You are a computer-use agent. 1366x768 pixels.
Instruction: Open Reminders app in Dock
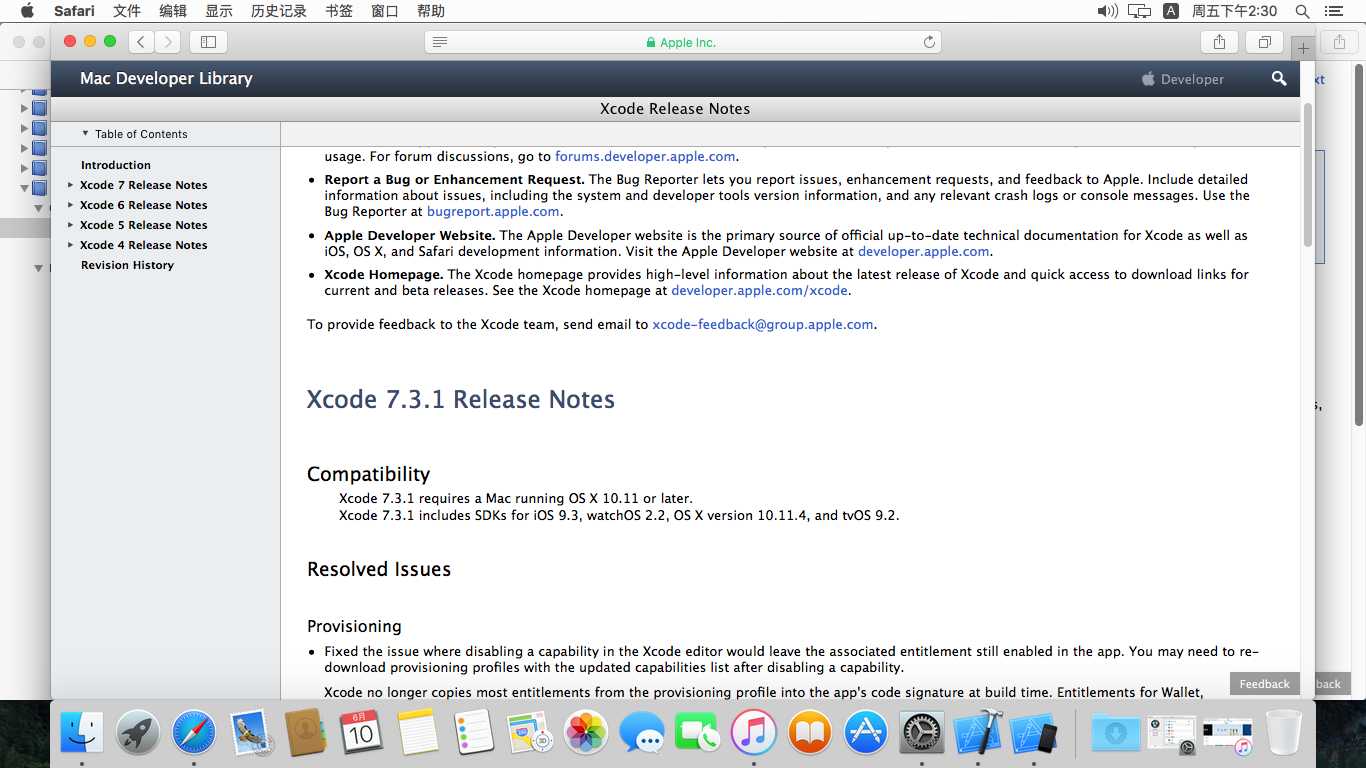click(474, 732)
